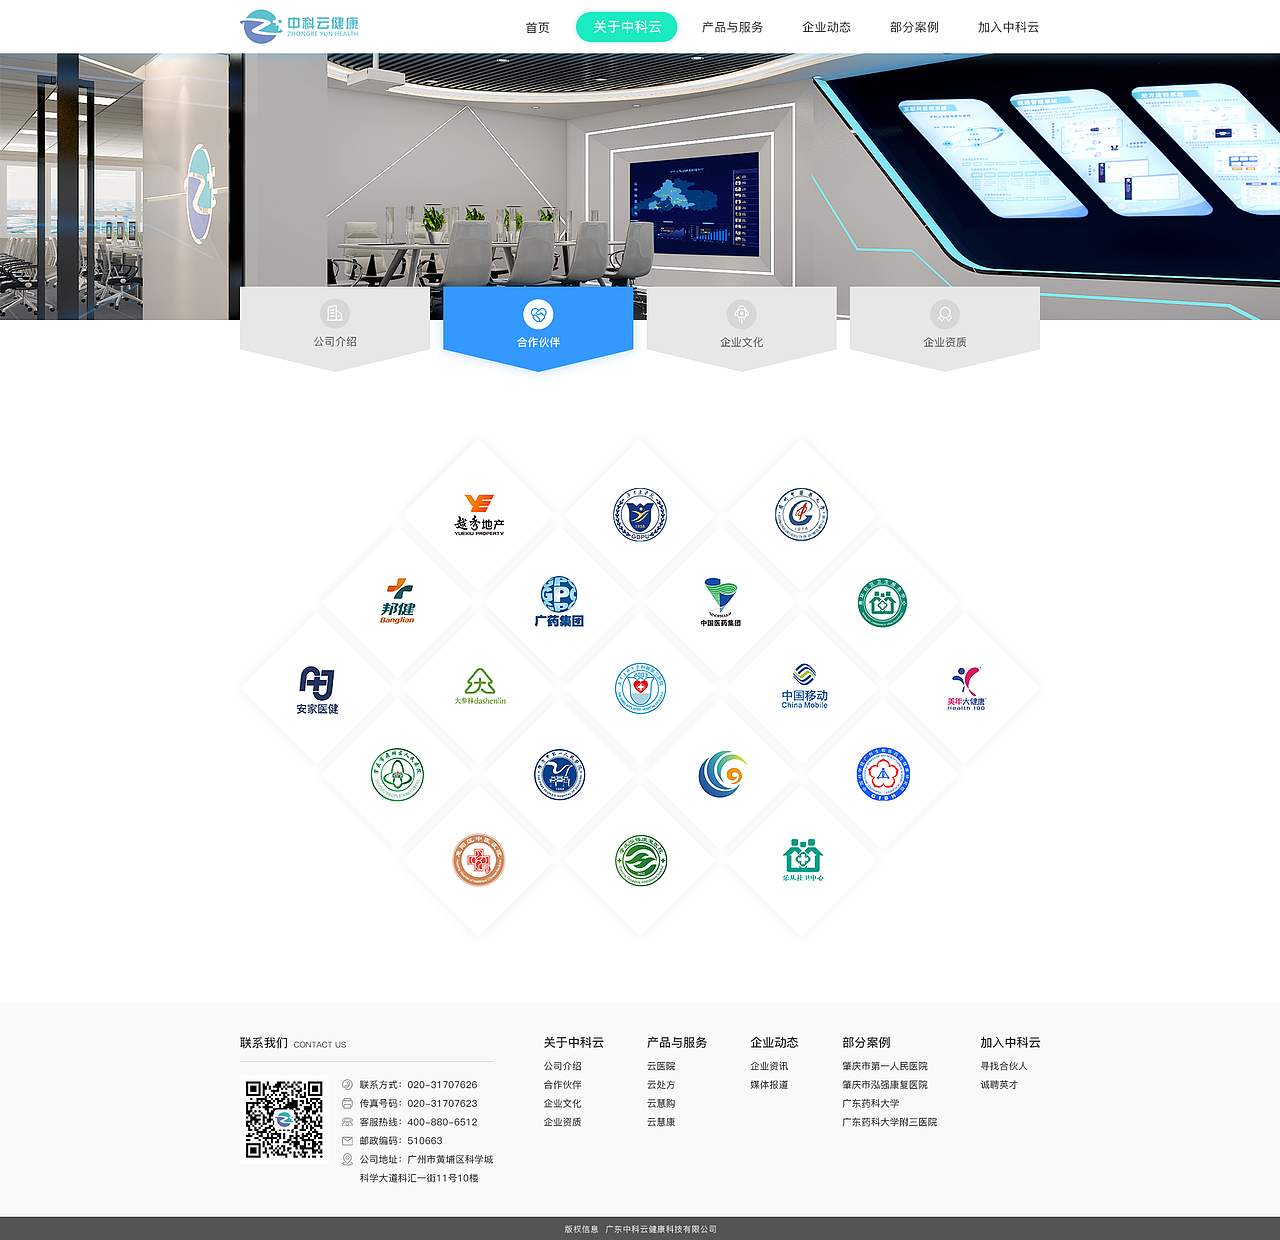Screen dimensions: 1280x1240
Task: Click the copyright text 广东中科云健康科技有限公司
Action: coord(661,1229)
